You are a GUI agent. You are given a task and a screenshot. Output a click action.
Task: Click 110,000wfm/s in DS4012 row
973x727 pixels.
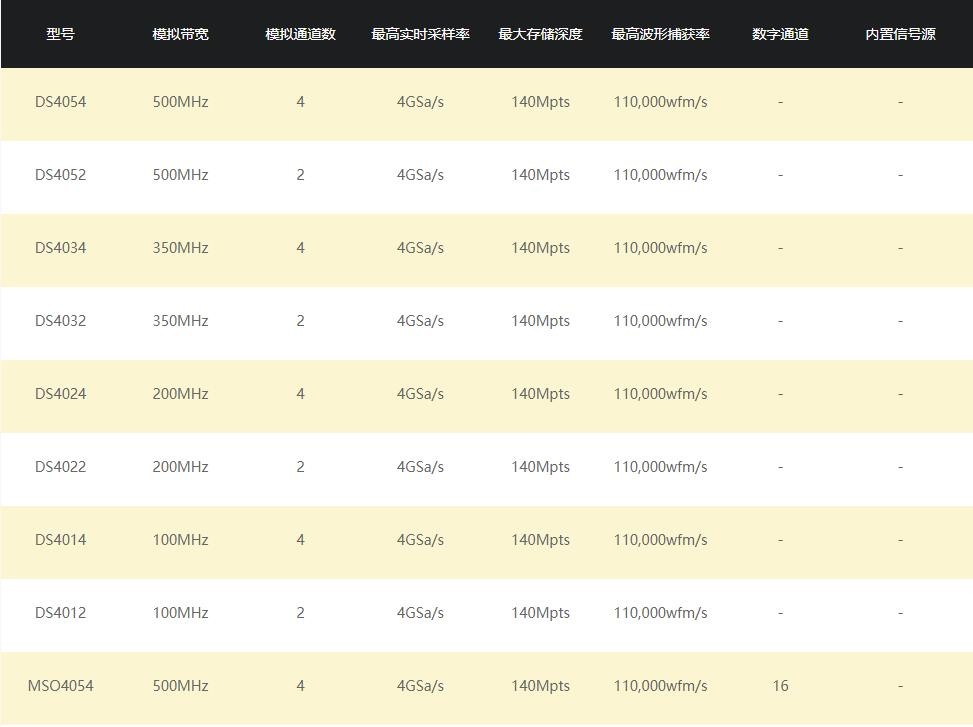pyautogui.click(x=661, y=613)
